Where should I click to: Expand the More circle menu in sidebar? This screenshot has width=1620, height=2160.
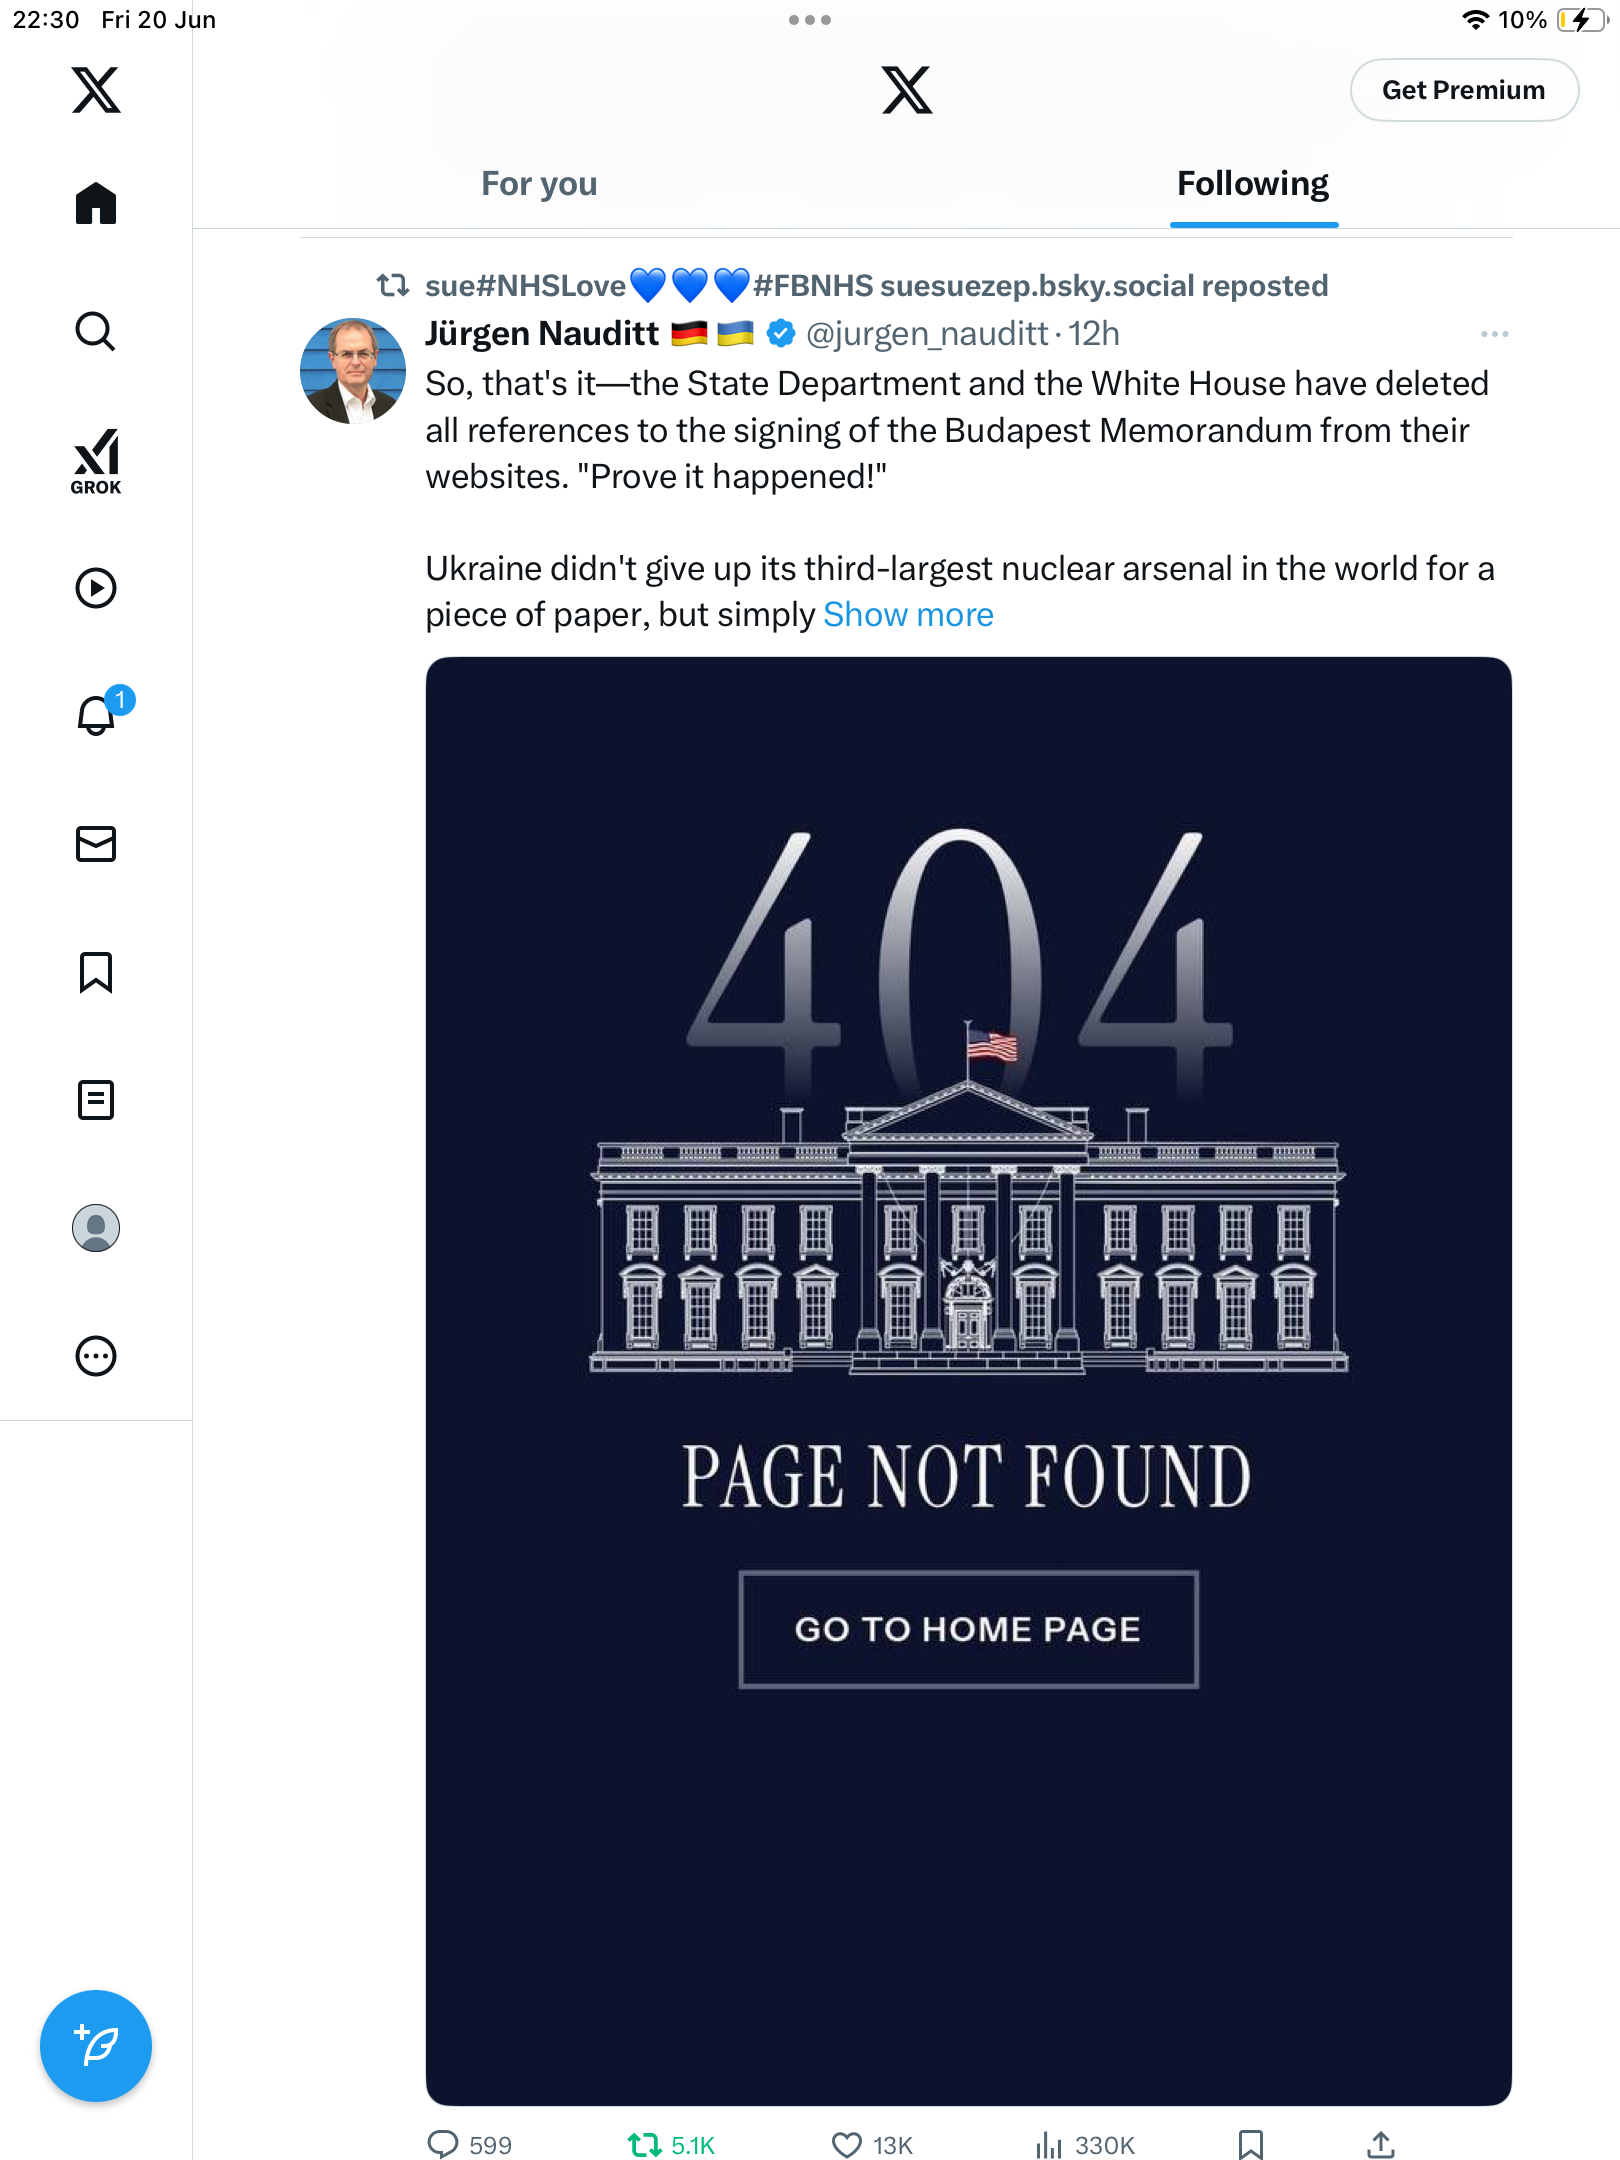click(96, 1356)
